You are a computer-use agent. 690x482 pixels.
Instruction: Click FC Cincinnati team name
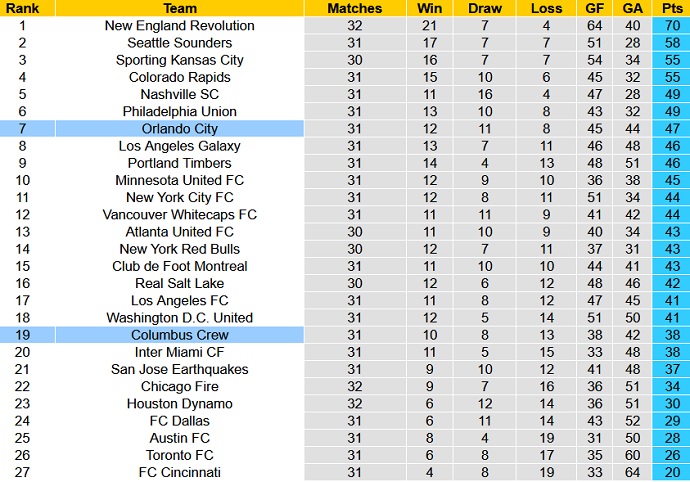pos(179,472)
